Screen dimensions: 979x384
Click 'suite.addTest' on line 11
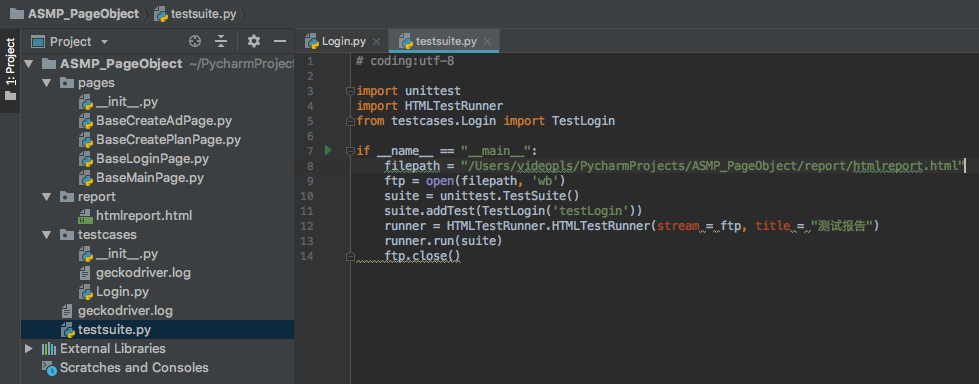point(430,210)
